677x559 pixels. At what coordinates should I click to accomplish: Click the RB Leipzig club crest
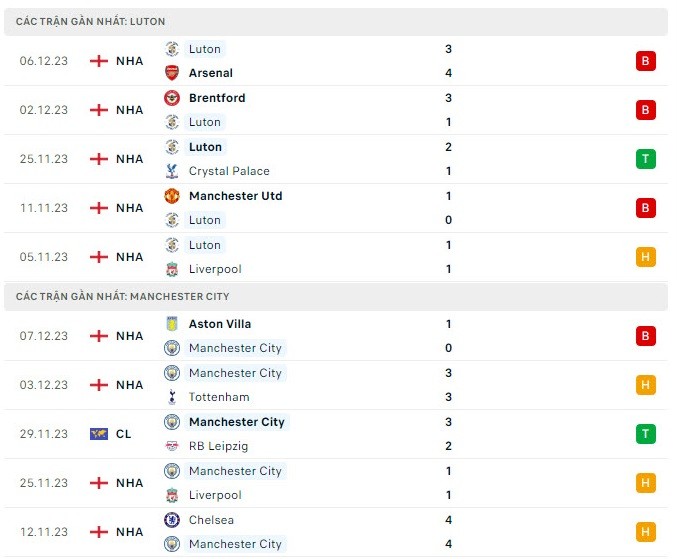[x=172, y=446]
